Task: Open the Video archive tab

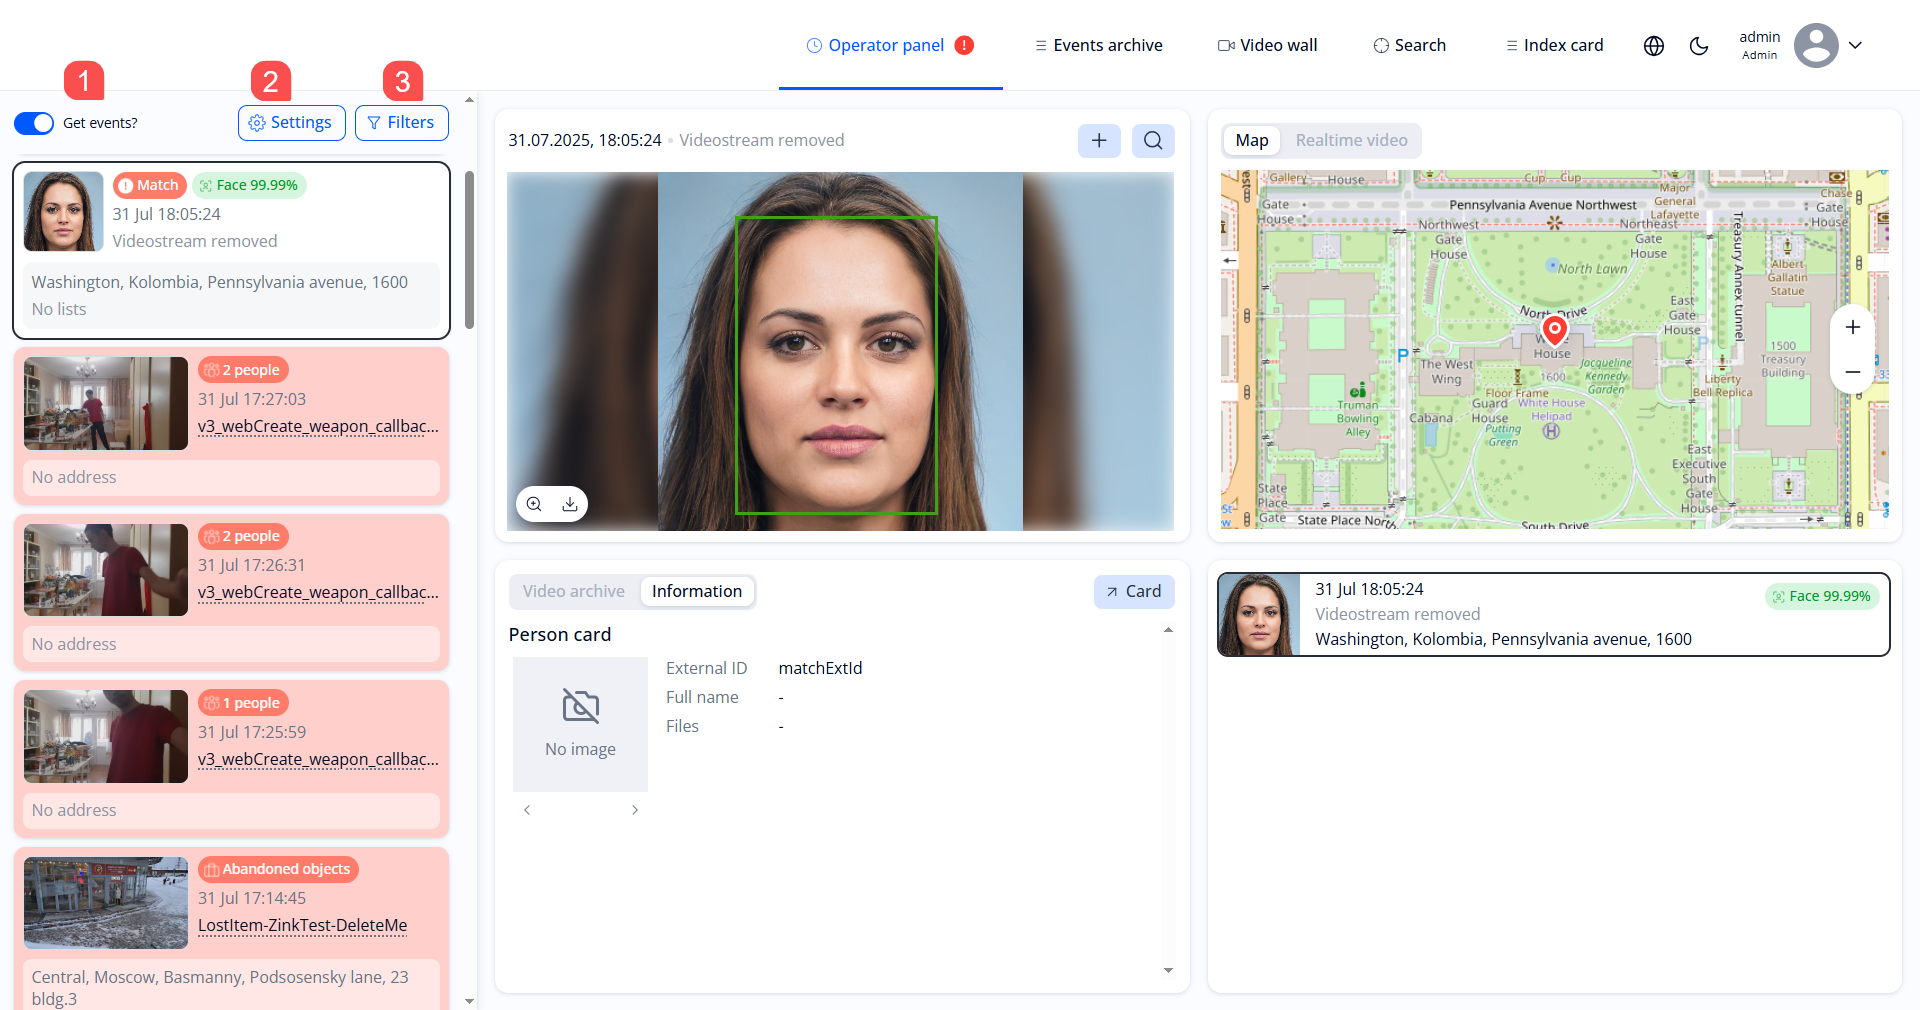Action: coord(574,591)
